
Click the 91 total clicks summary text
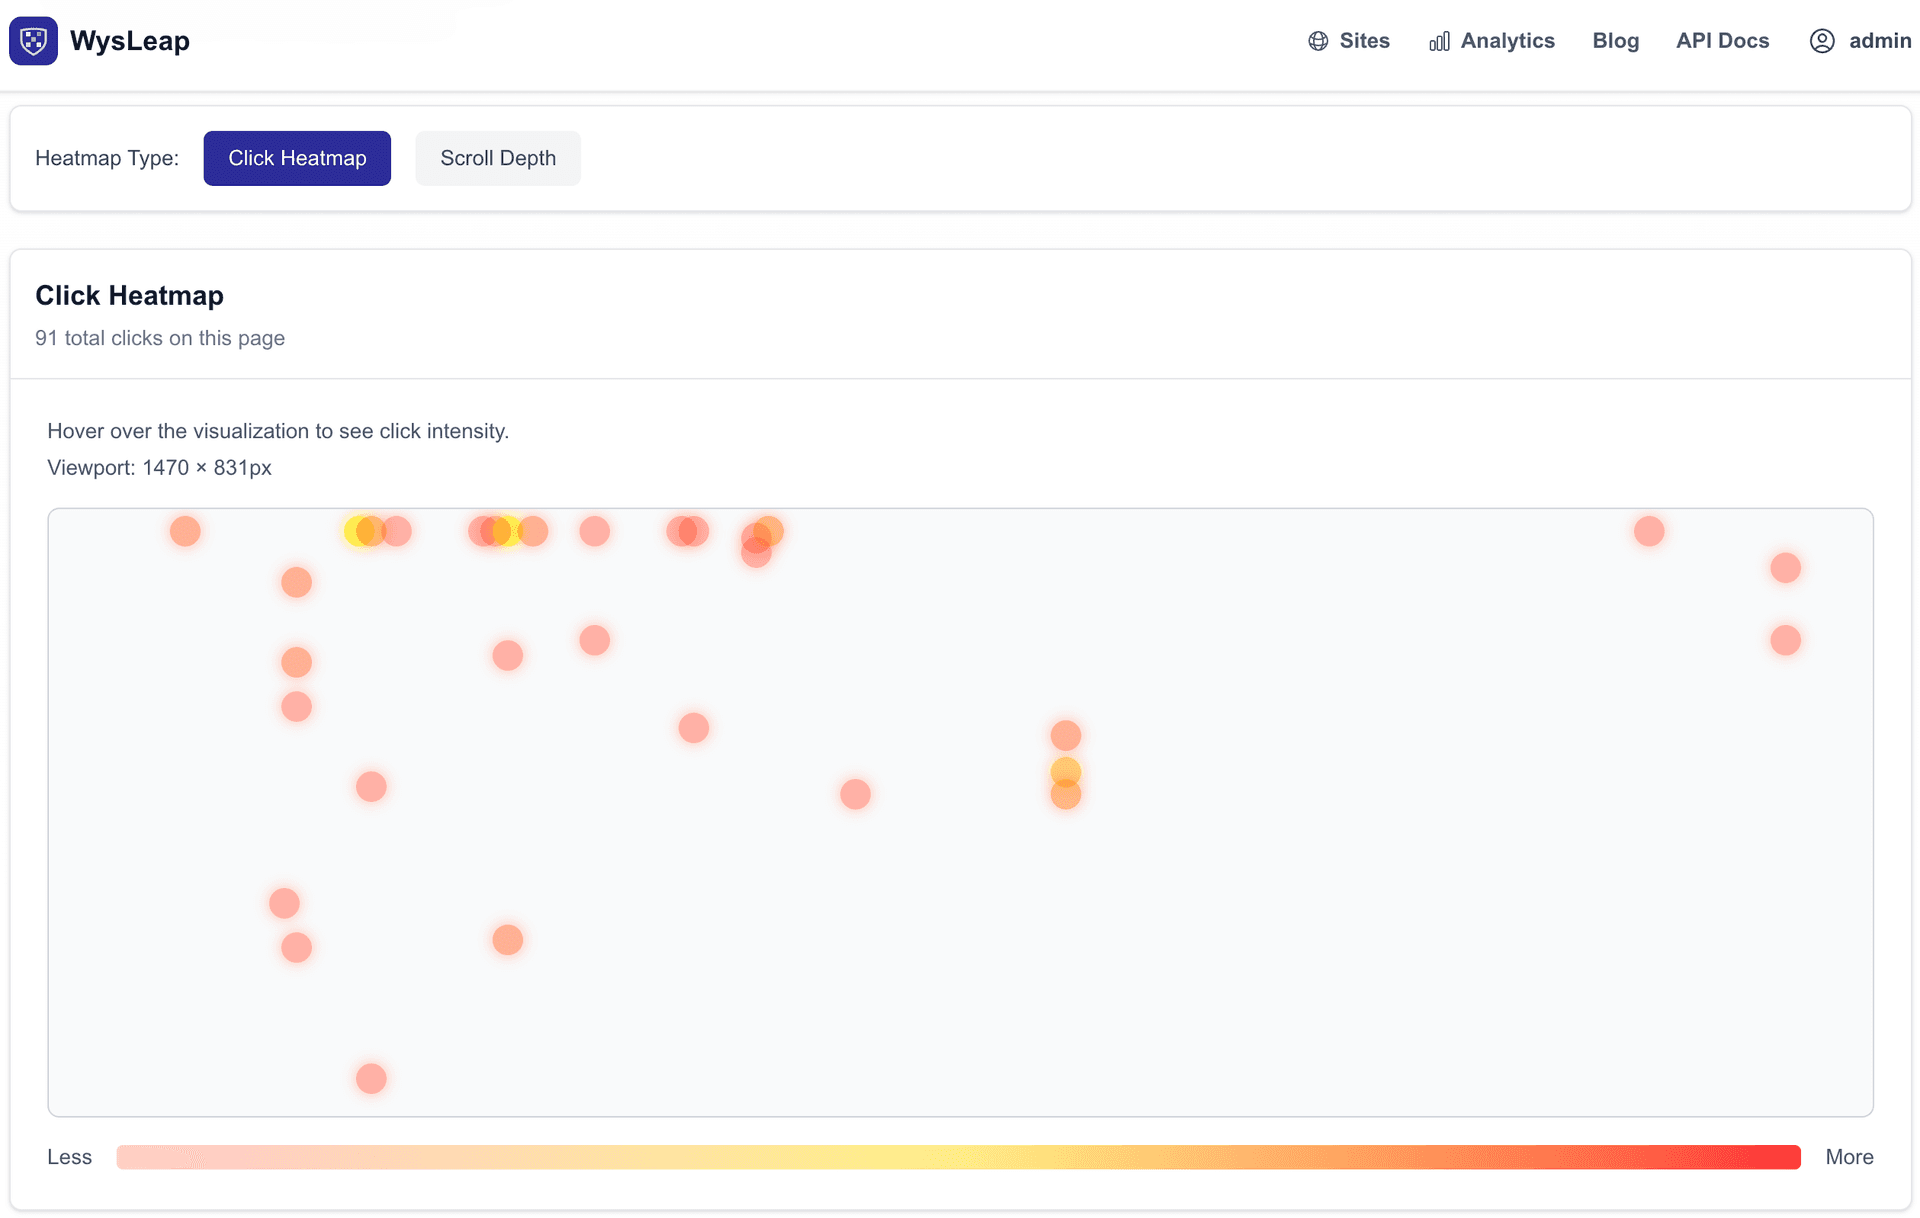coord(160,338)
